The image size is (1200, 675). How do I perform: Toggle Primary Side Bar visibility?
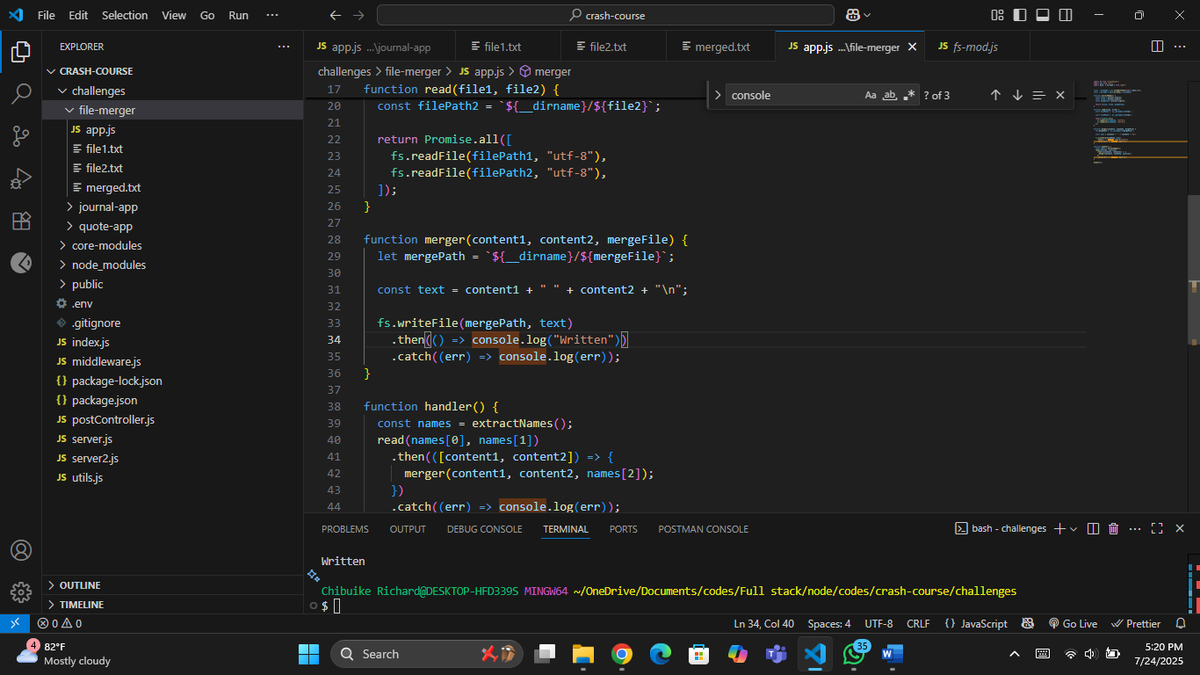click(1019, 15)
